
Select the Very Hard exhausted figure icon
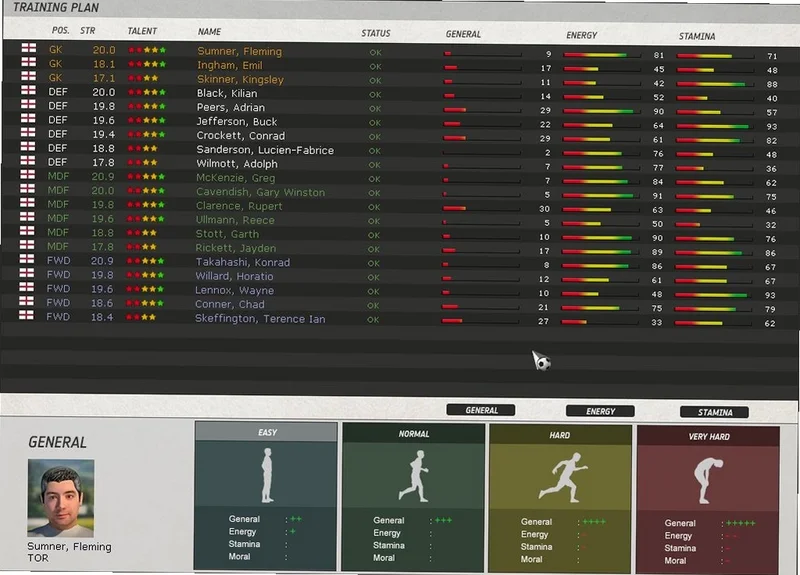click(x=709, y=480)
